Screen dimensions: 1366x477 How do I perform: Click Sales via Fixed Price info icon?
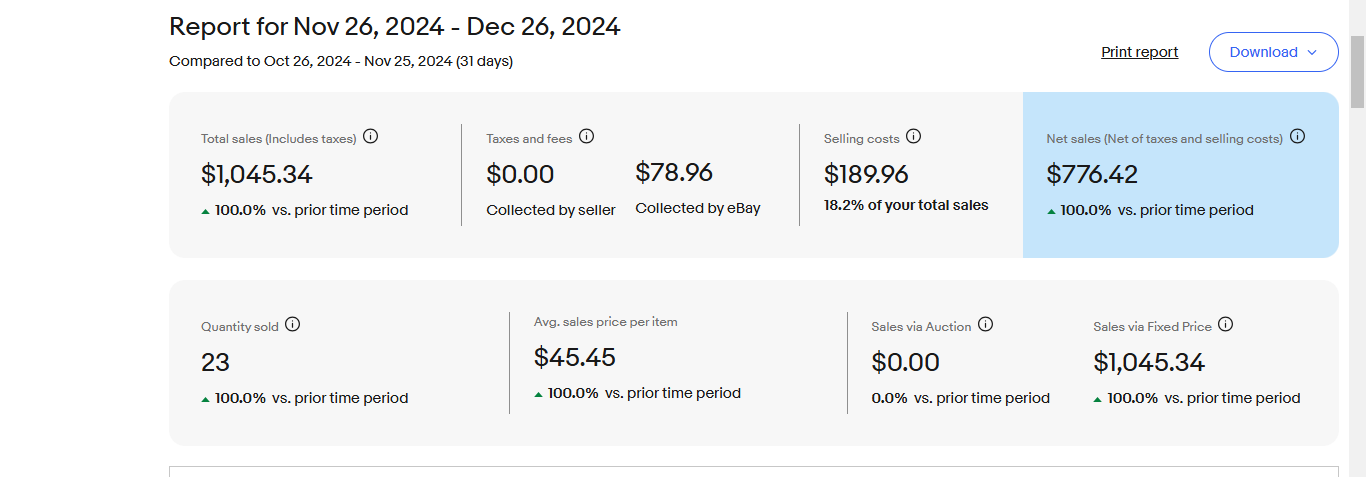[x=1226, y=325]
